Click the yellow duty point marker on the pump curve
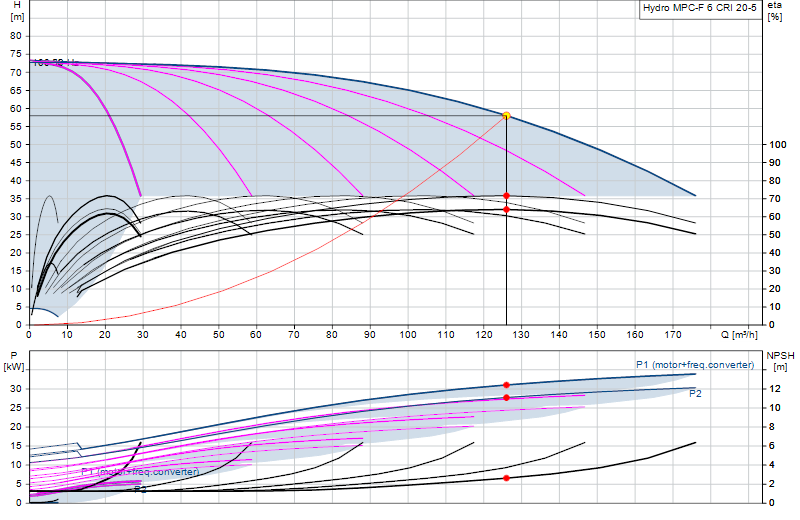The height and width of the screenshot is (520, 800). (506, 116)
